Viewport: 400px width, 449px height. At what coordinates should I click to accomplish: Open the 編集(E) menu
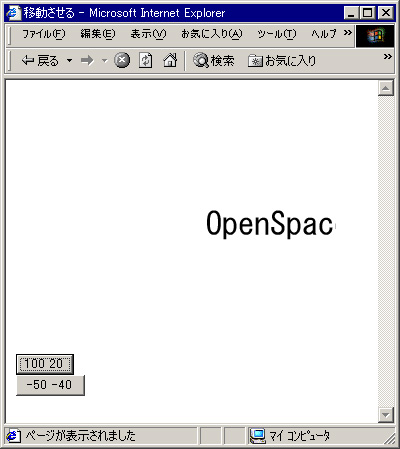click(98, 34)
